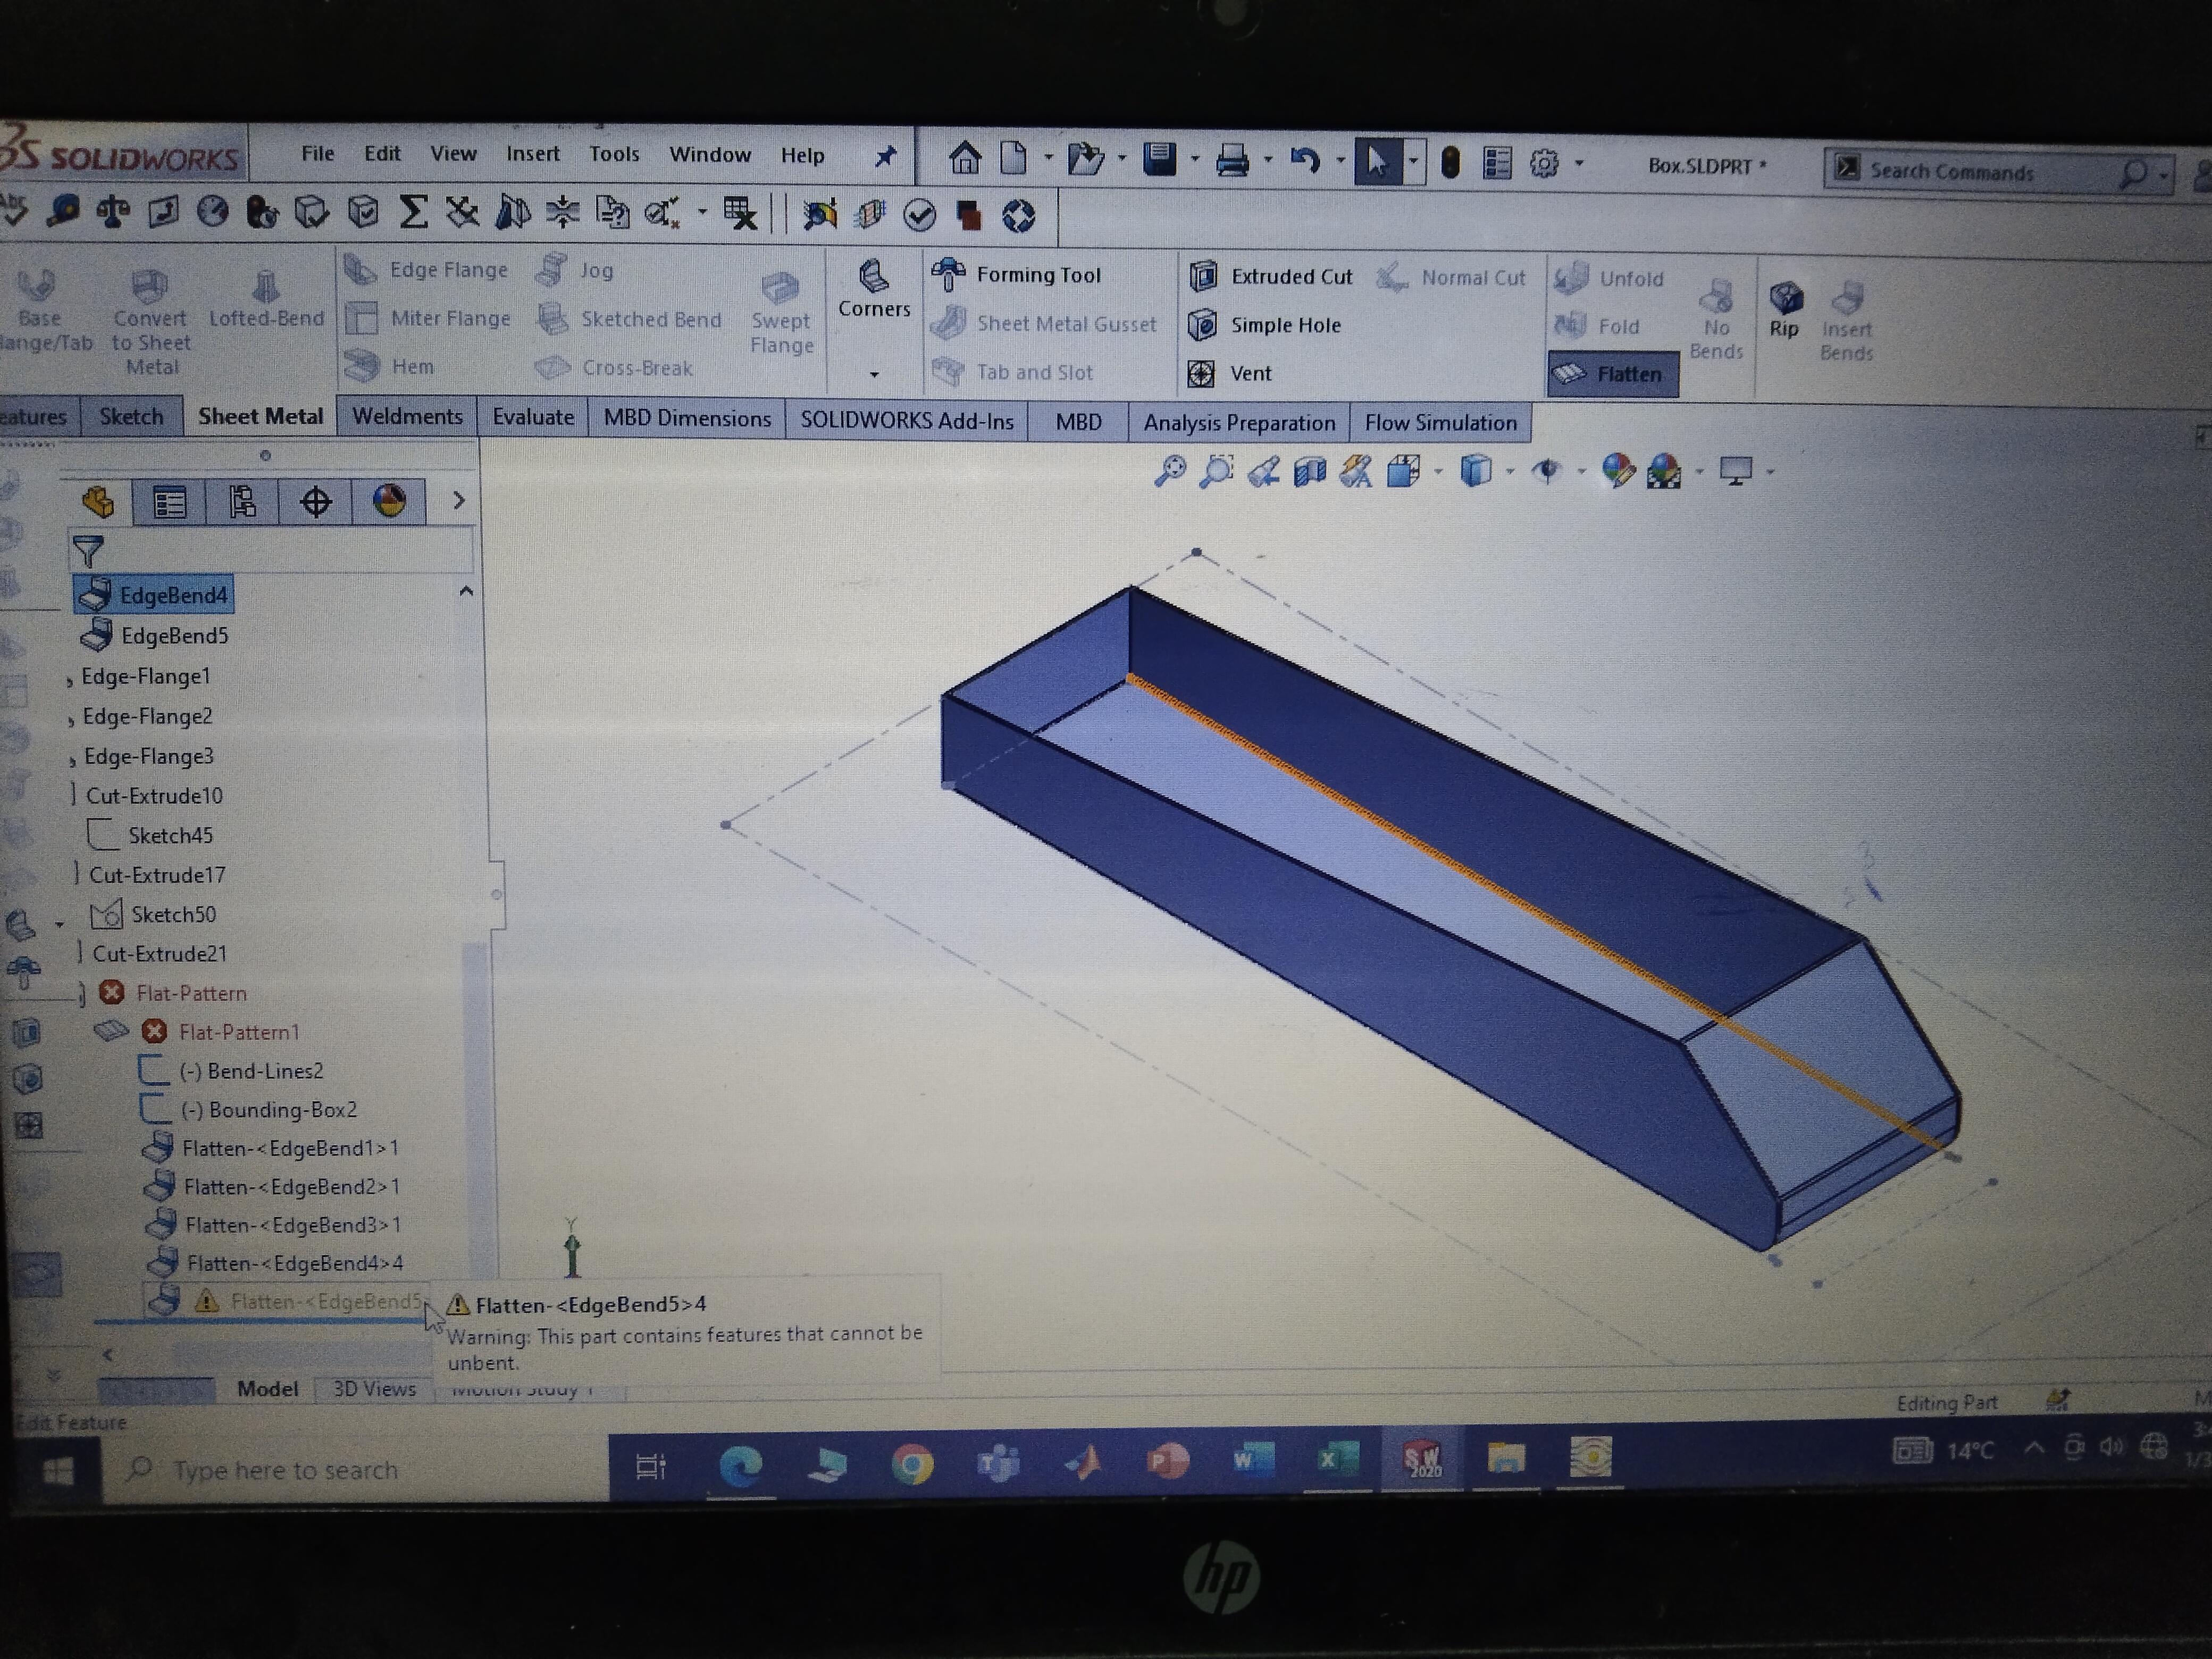
Task: Switch to the Weldments tab
Action: point(407,416)
